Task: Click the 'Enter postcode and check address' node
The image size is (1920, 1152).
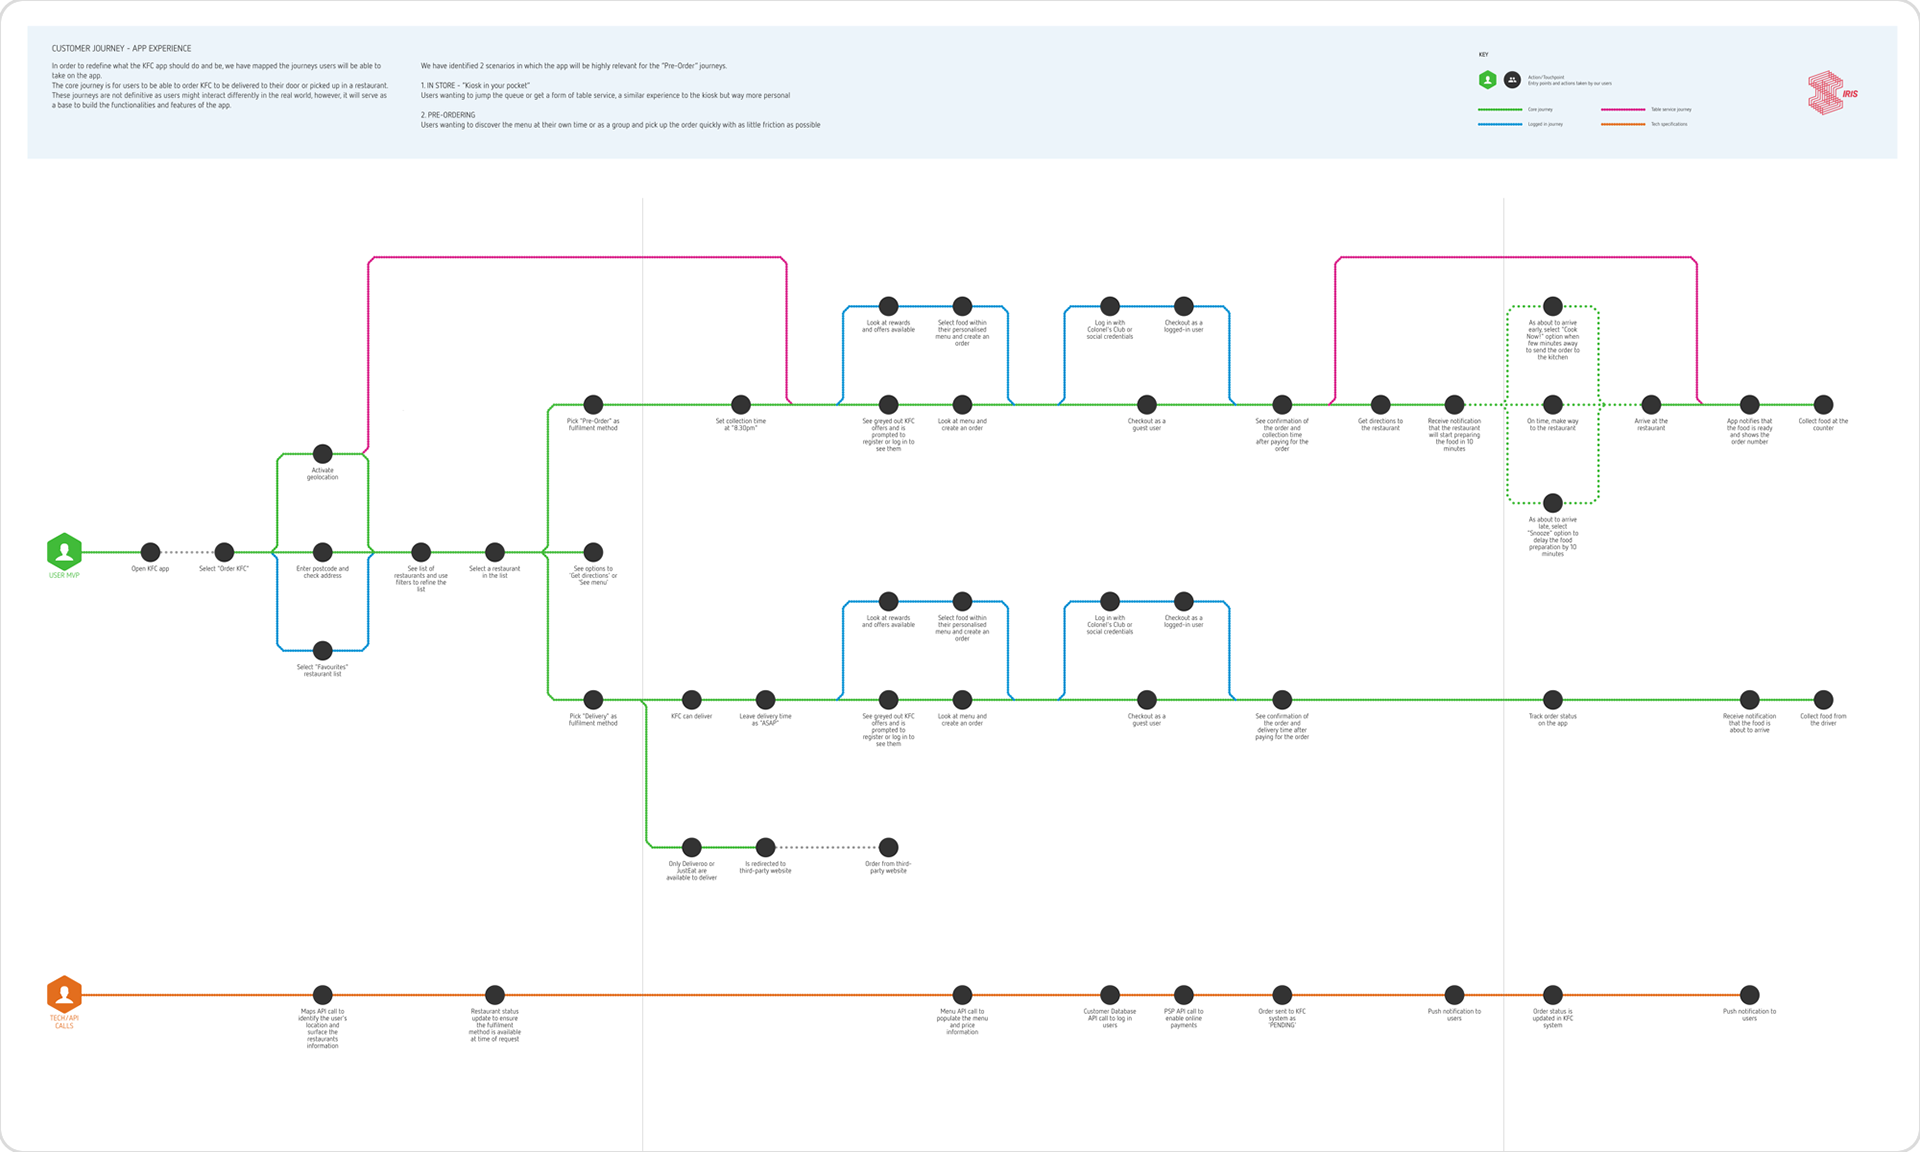Action: 322,552
